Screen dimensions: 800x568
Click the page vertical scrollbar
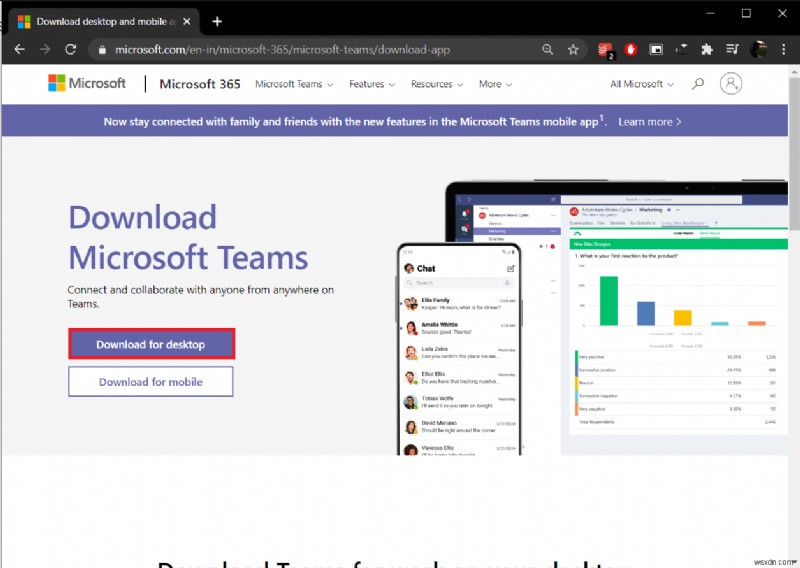click(794, 153)
